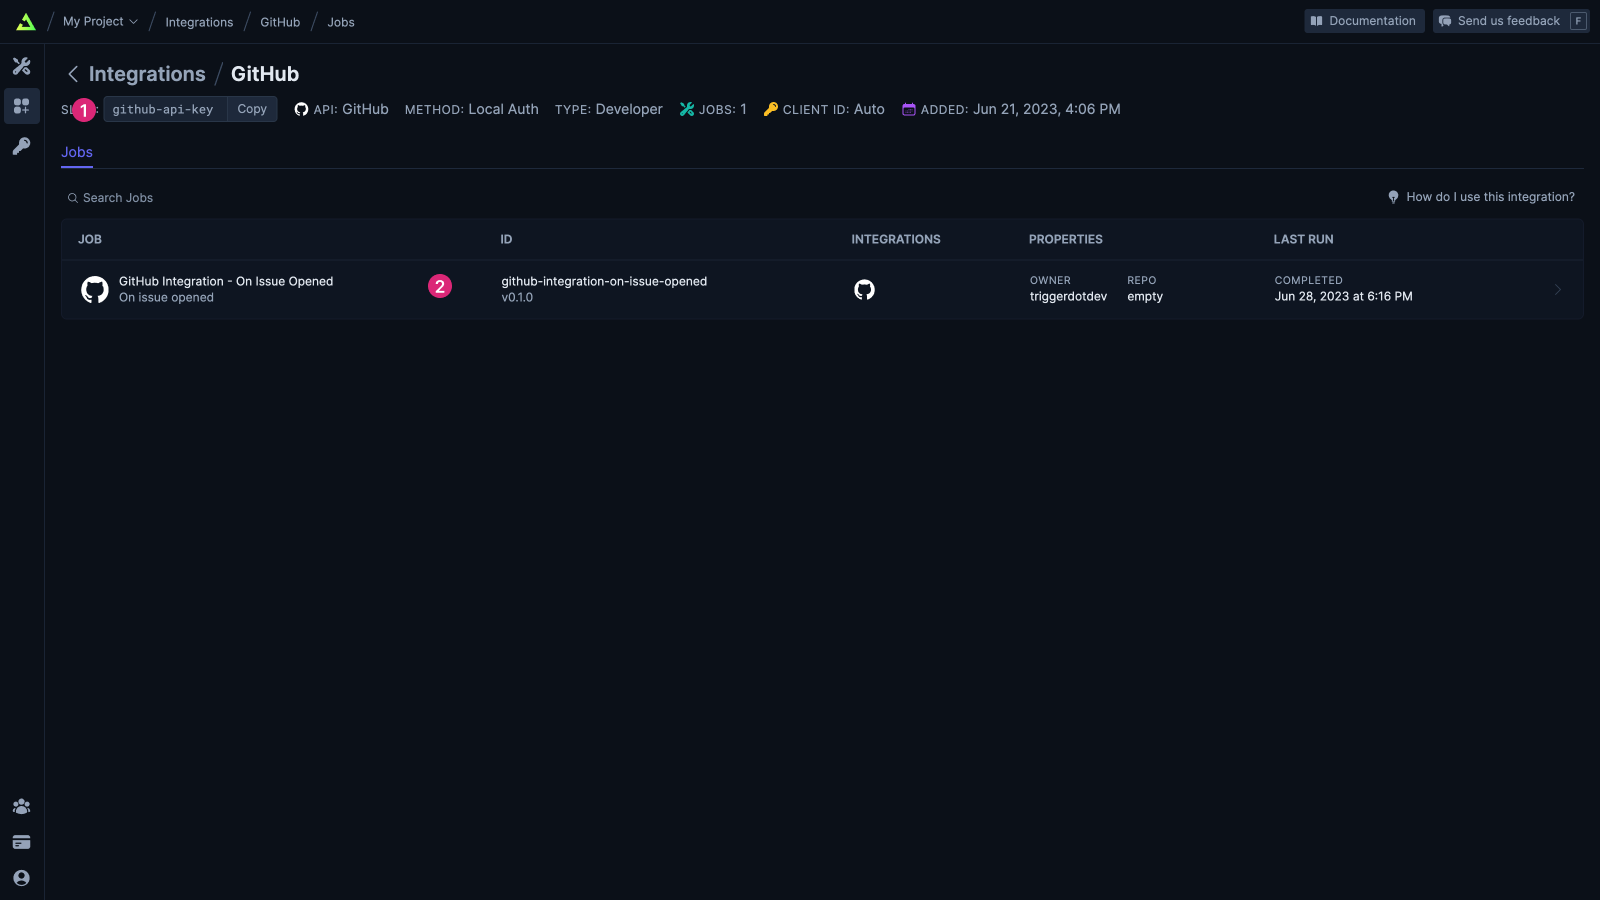Image resolution: width=1600 pixels, height=900 pixels.
Task: Go back using the arrow beside Integrations
Action: point(73,74)
